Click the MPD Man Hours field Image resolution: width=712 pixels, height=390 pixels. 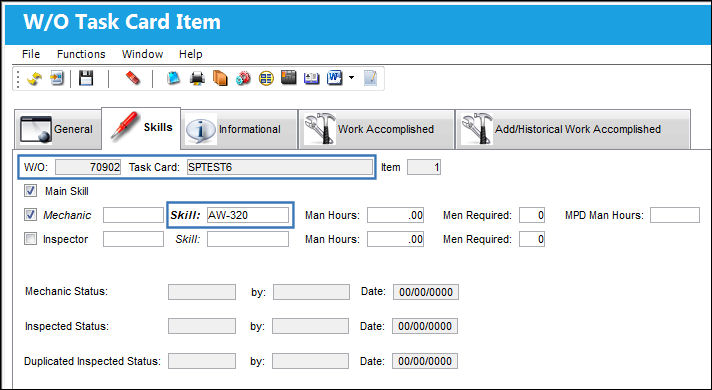pos(675,215)
